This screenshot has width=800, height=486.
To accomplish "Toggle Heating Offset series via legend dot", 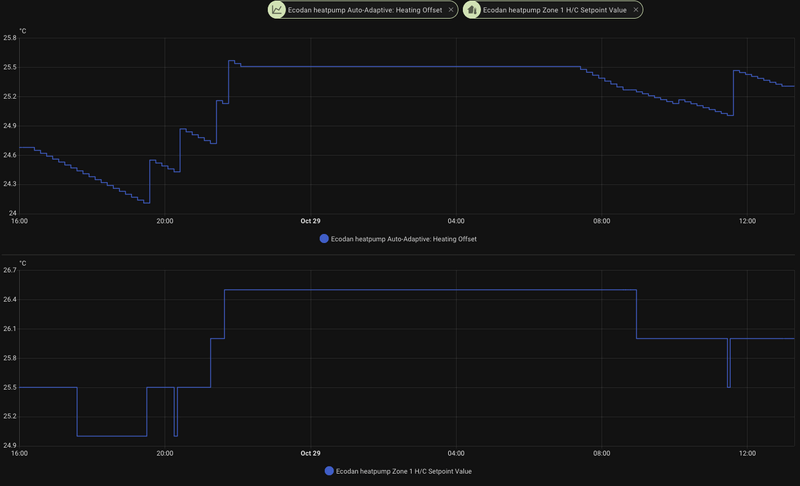I will point(324,239).
